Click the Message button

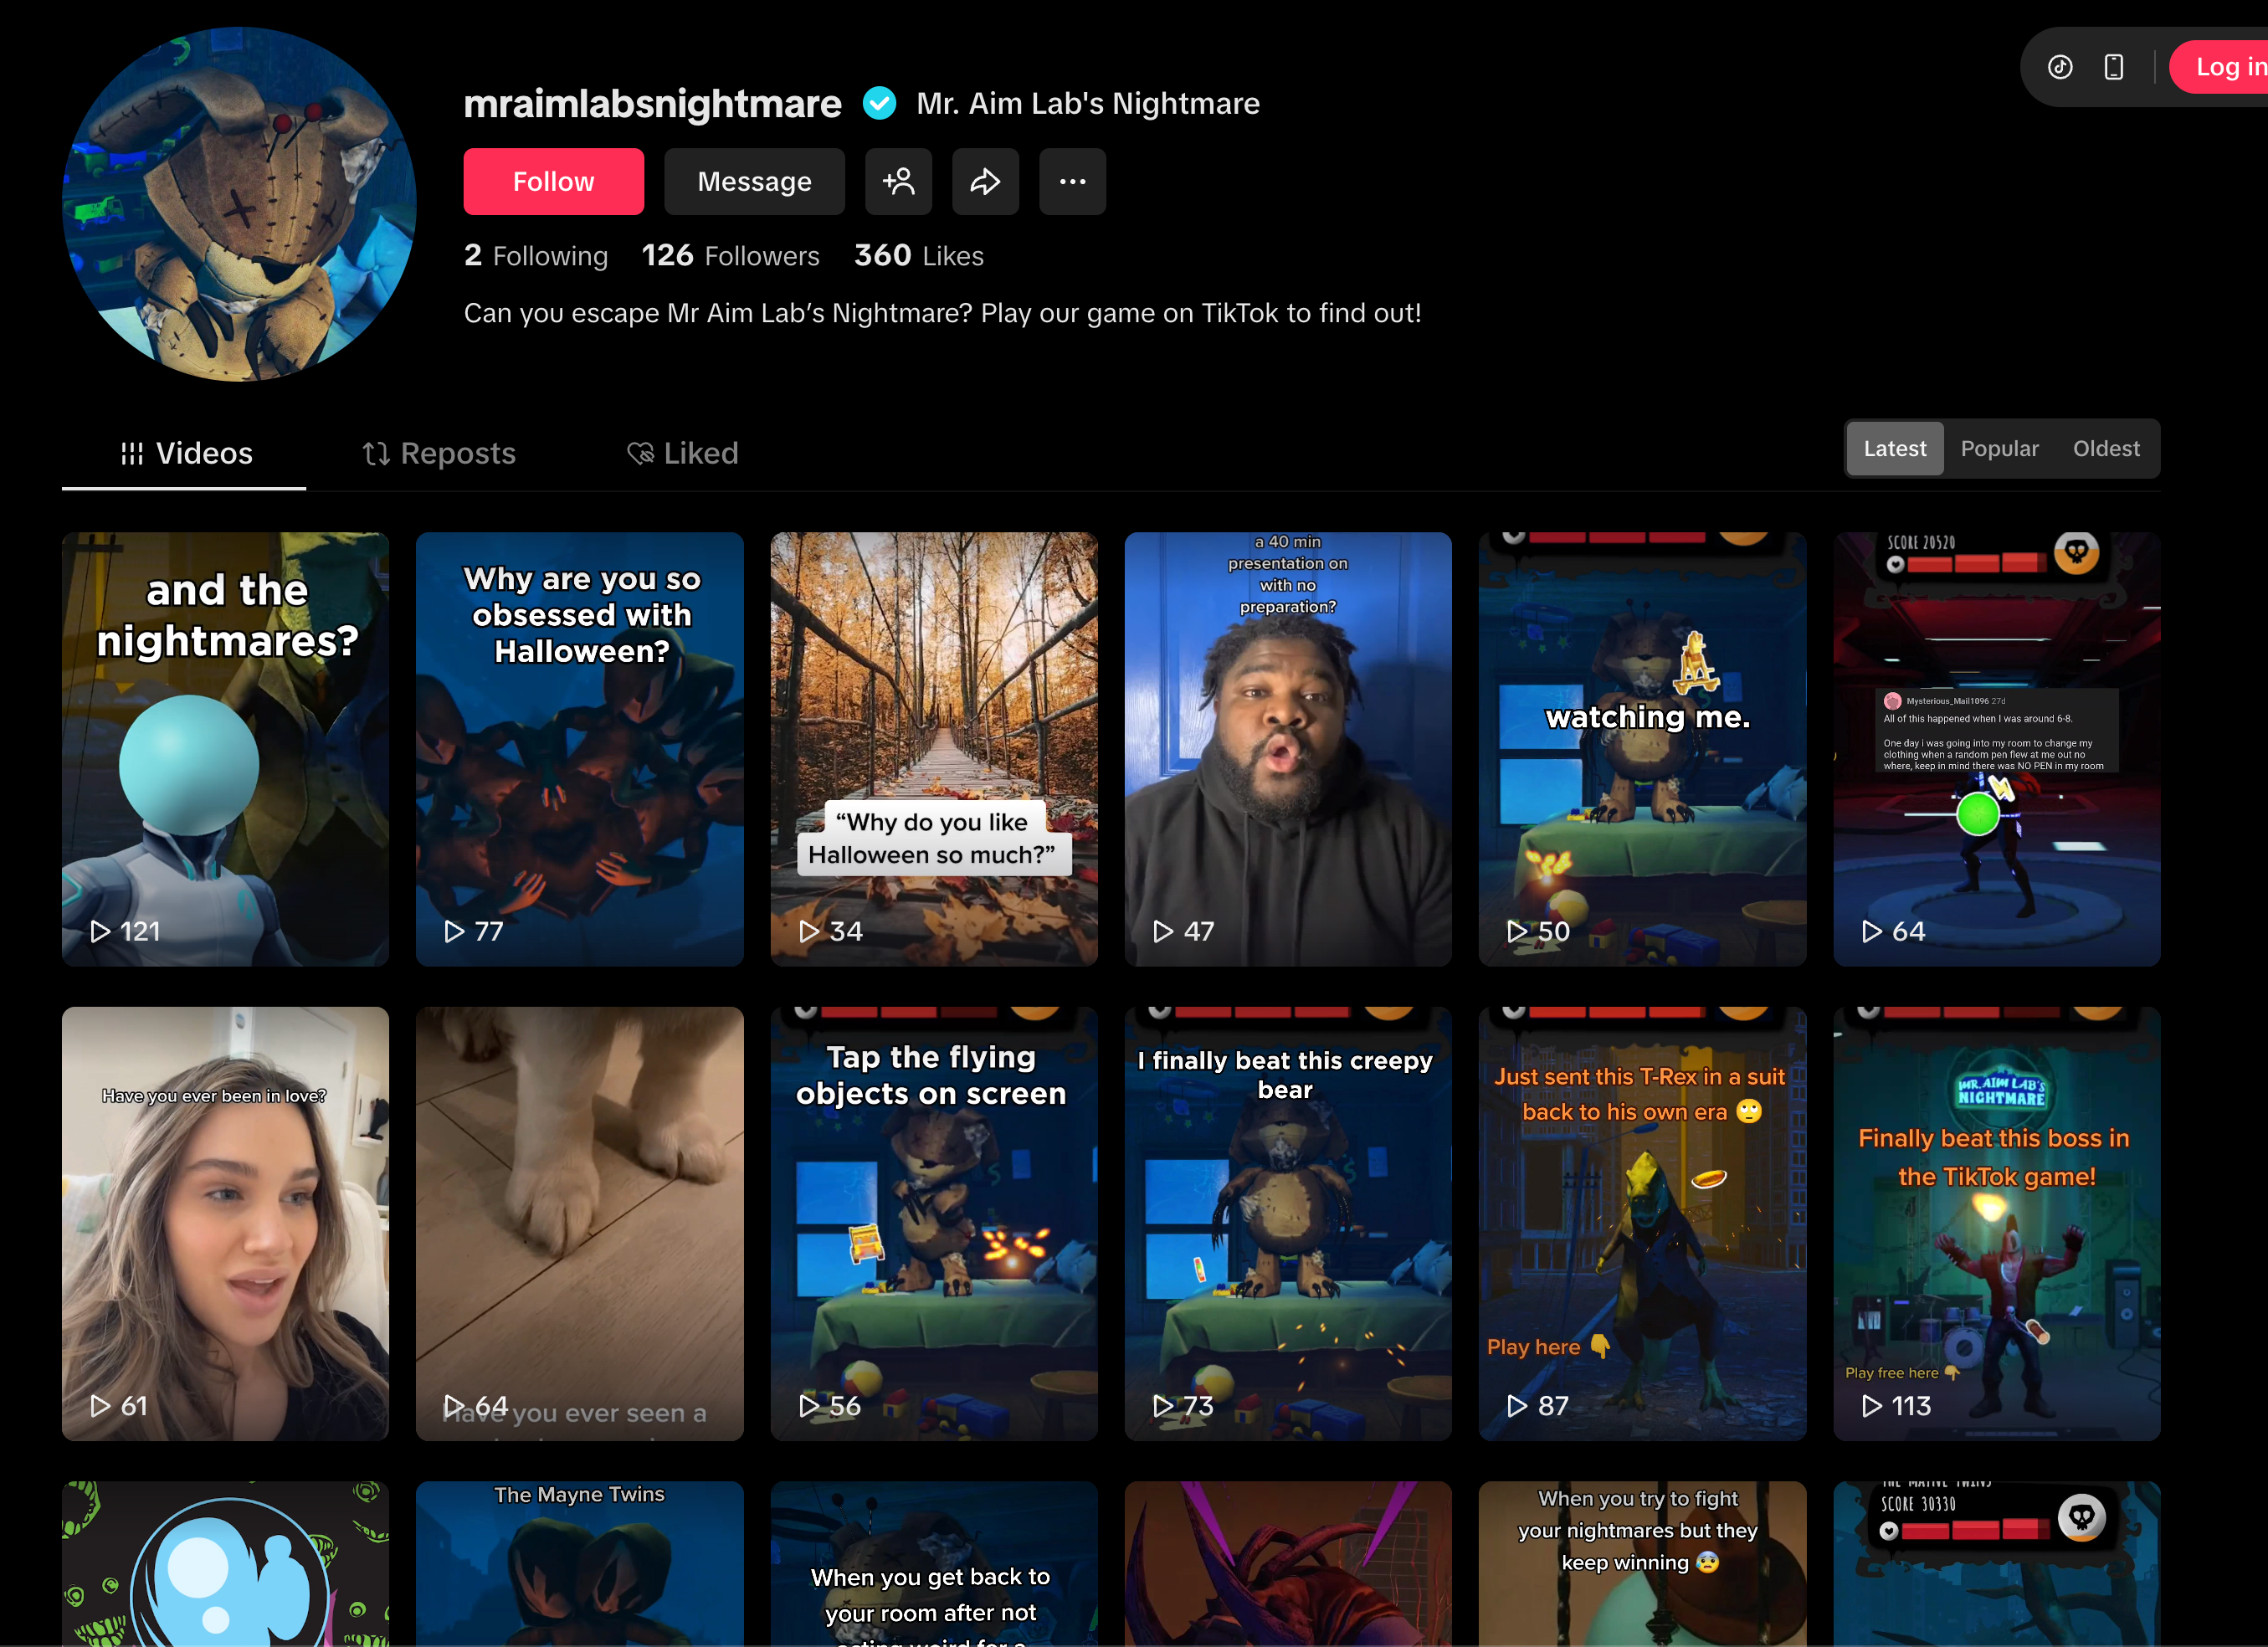pyautogui.click(x=754, y=181)
